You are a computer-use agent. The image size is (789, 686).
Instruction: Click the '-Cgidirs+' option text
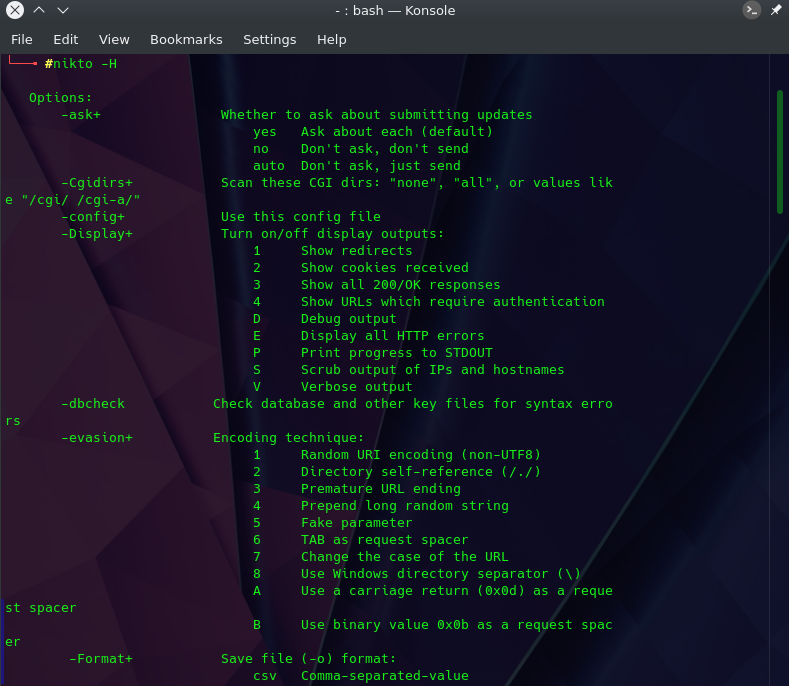(97, 183)
